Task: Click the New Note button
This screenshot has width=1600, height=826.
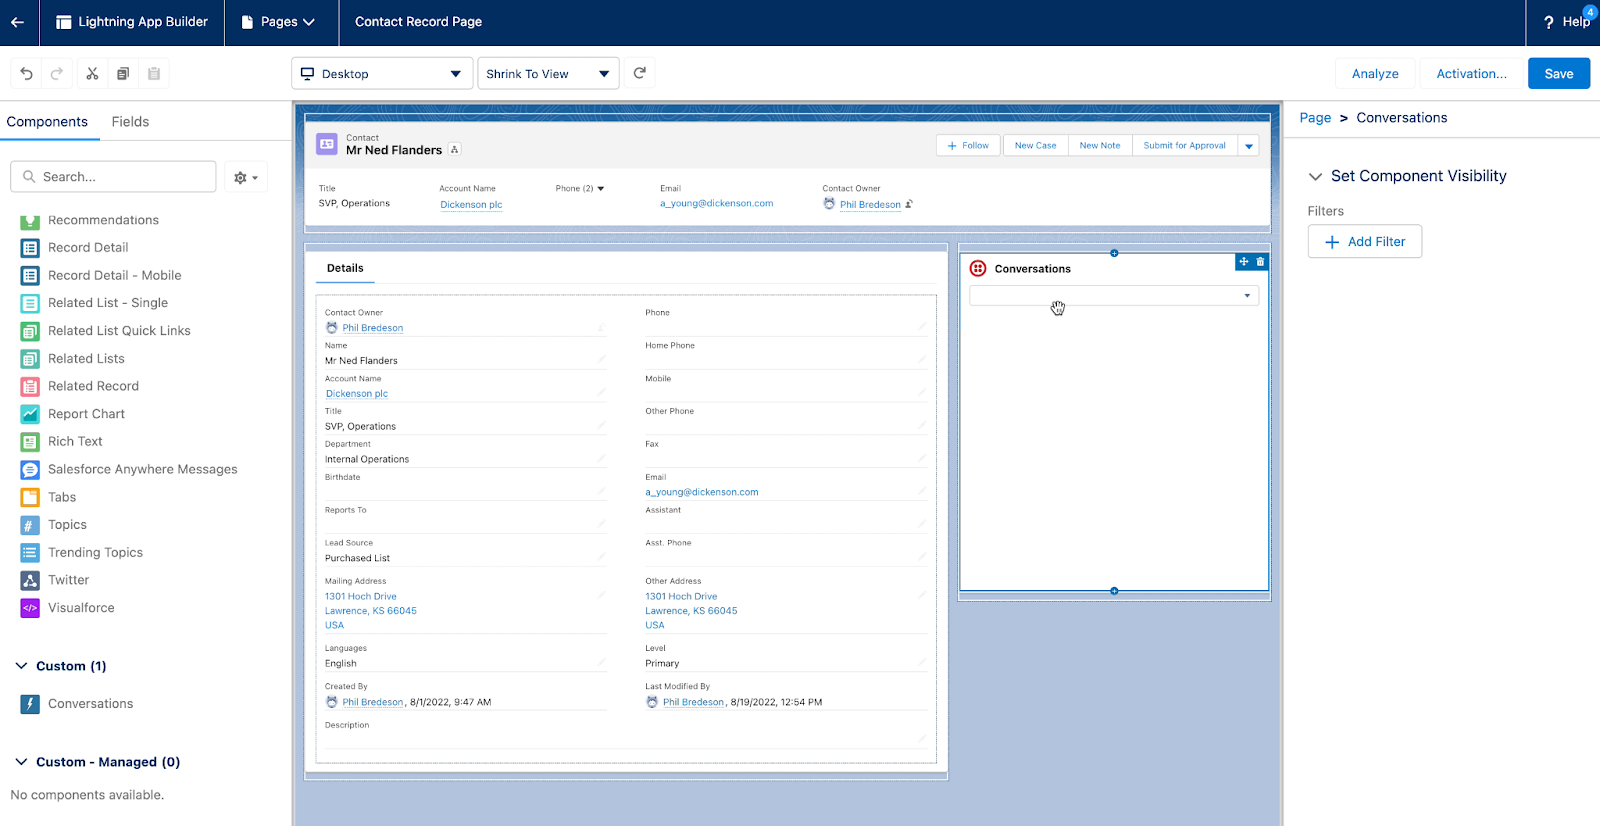Action: pyautogui.click(x=1100, y=146)
